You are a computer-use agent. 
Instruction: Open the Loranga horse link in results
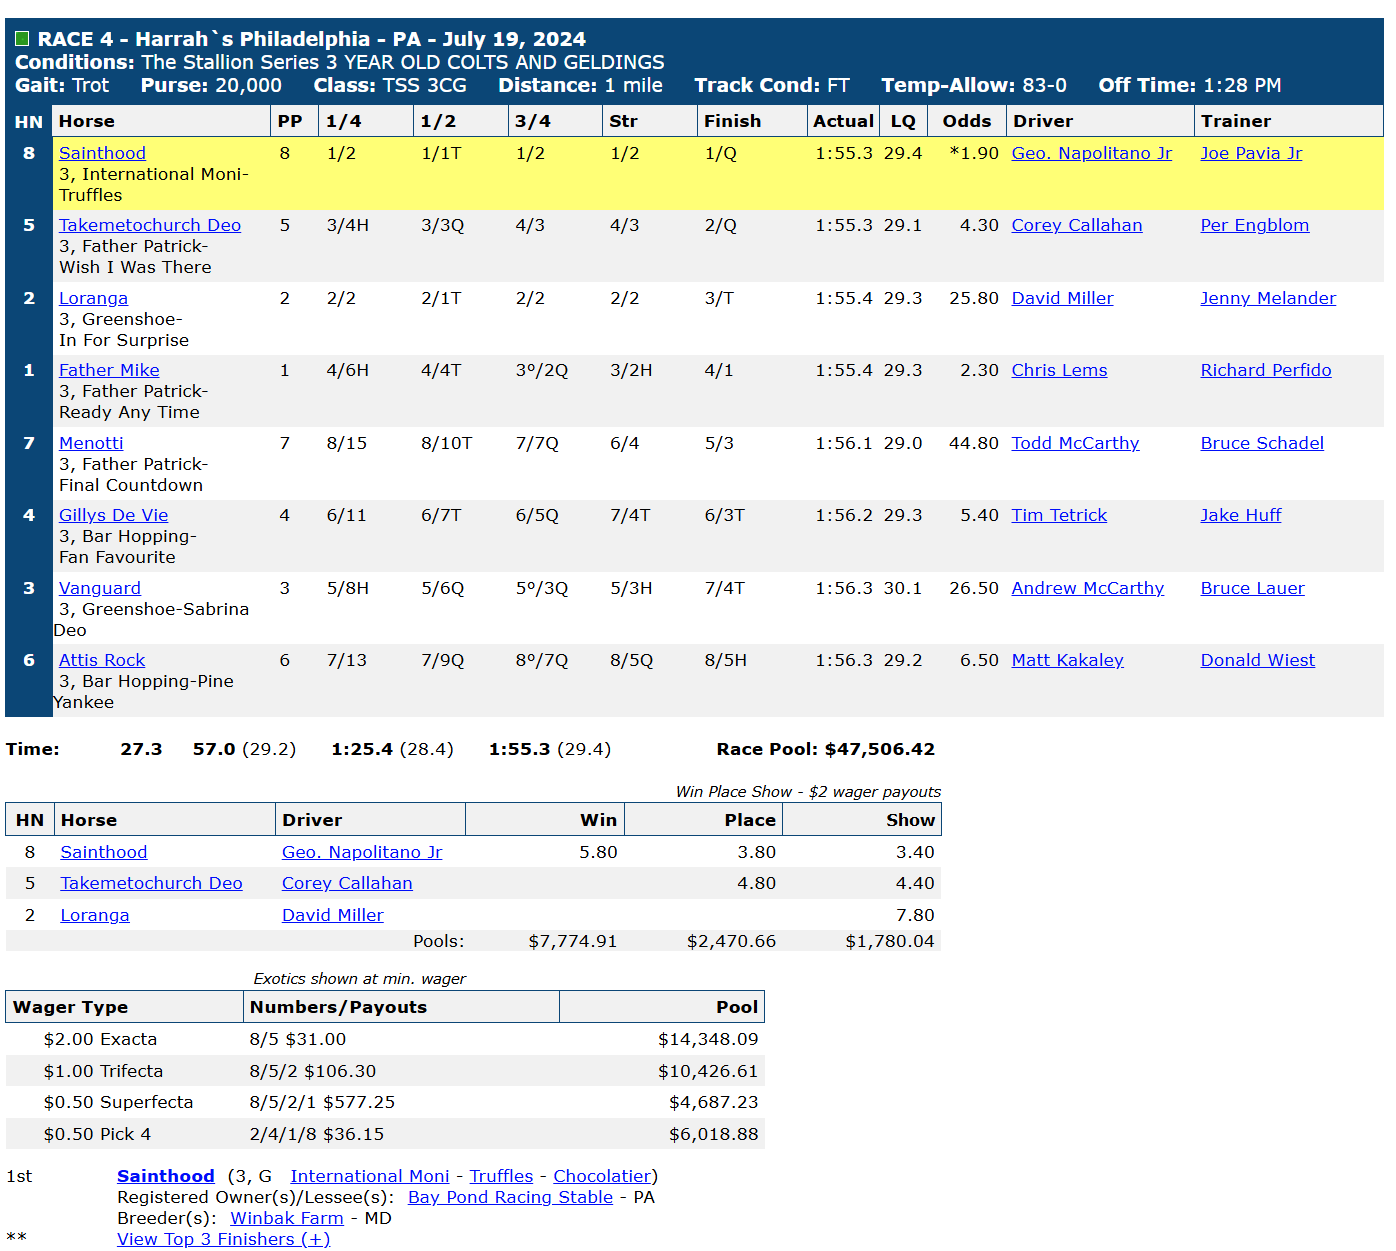93,298
